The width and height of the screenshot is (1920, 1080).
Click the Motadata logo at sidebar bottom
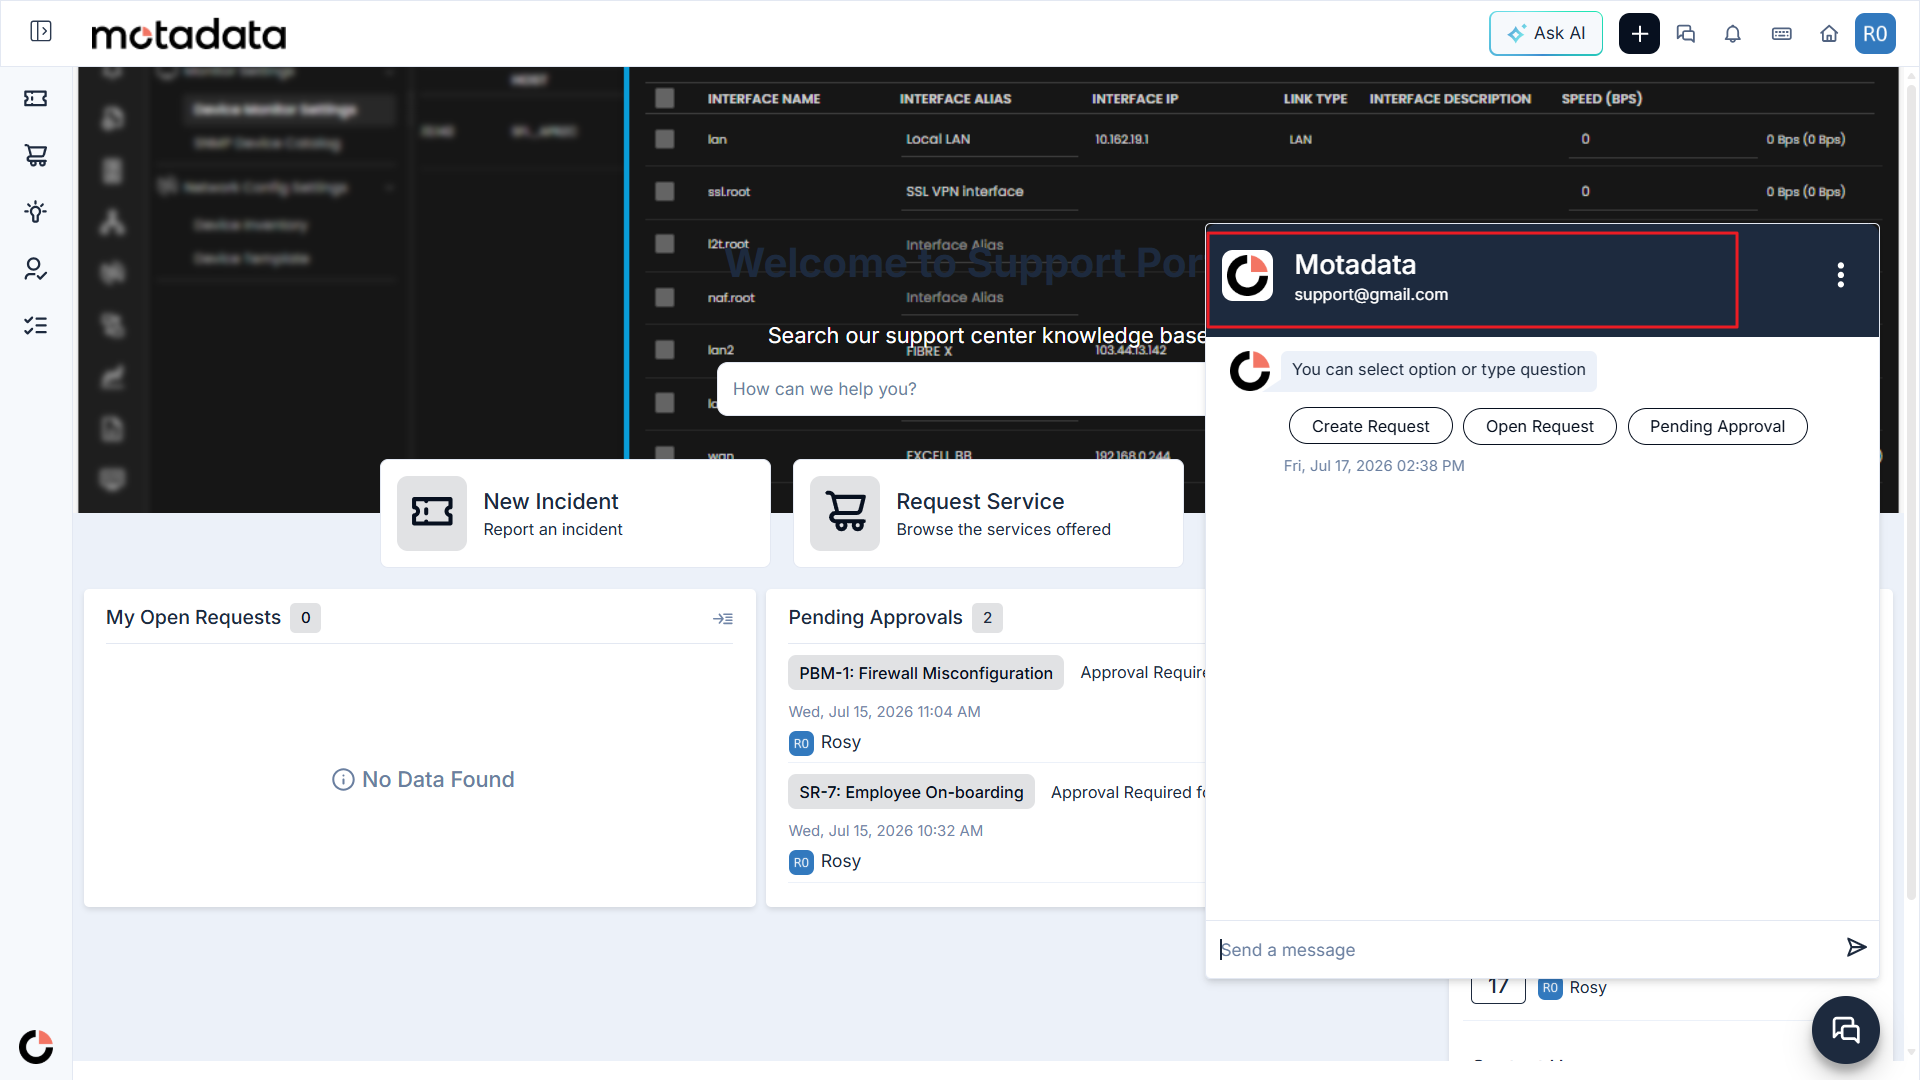[x=36, y=1047]
